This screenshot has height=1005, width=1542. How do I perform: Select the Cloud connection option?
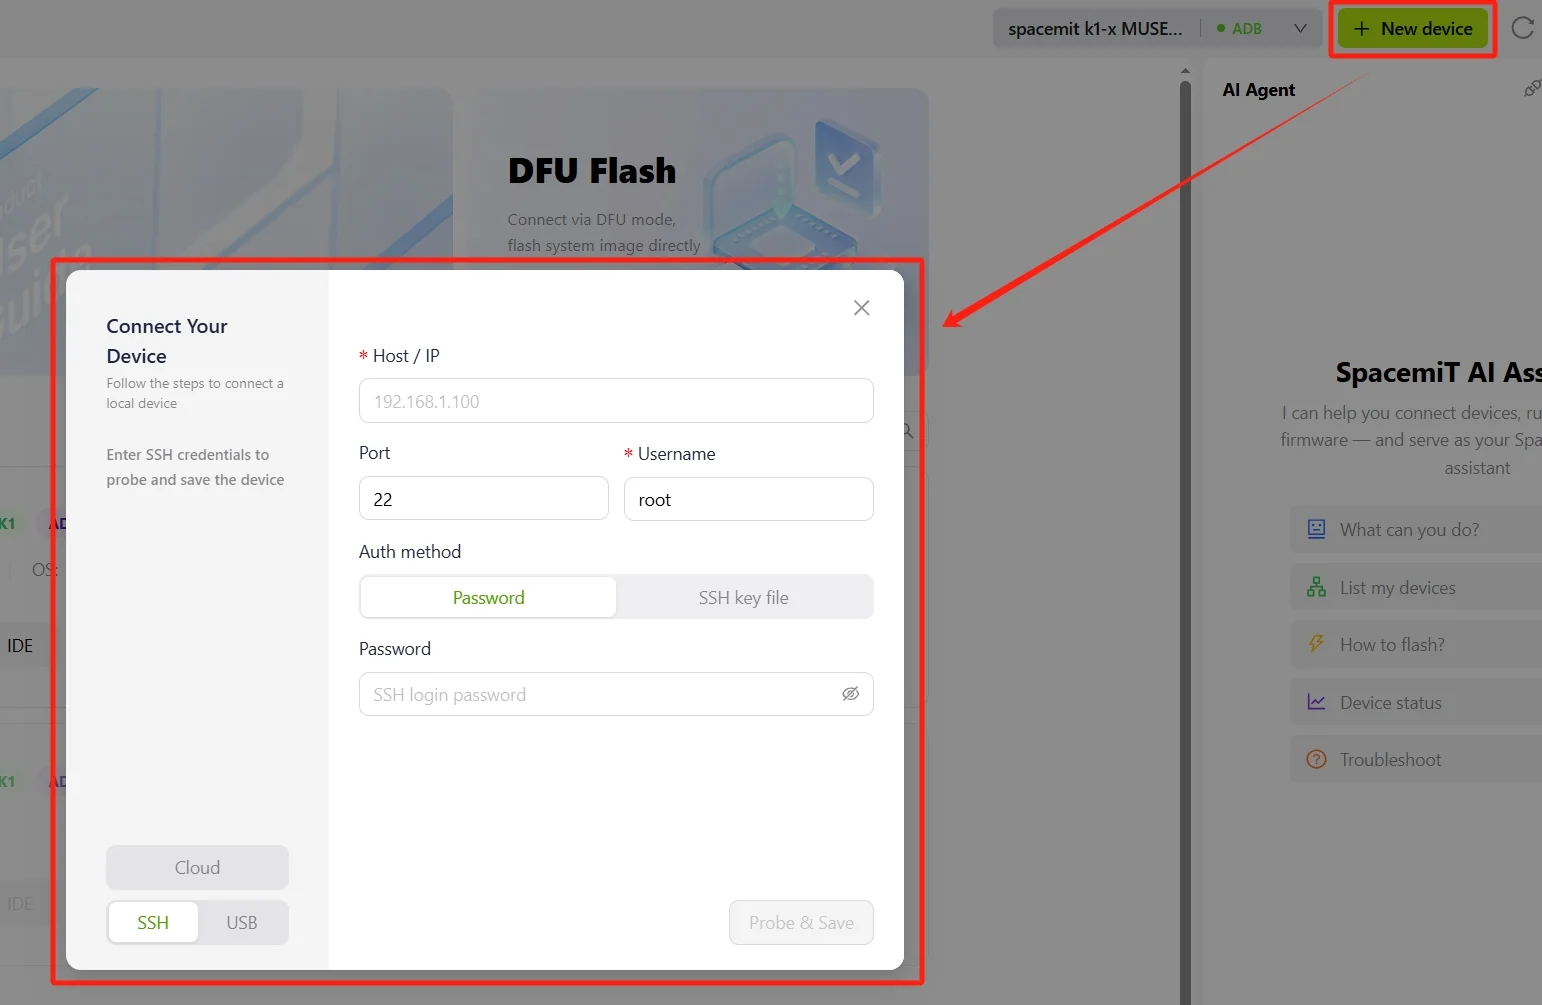click(197, 868)
